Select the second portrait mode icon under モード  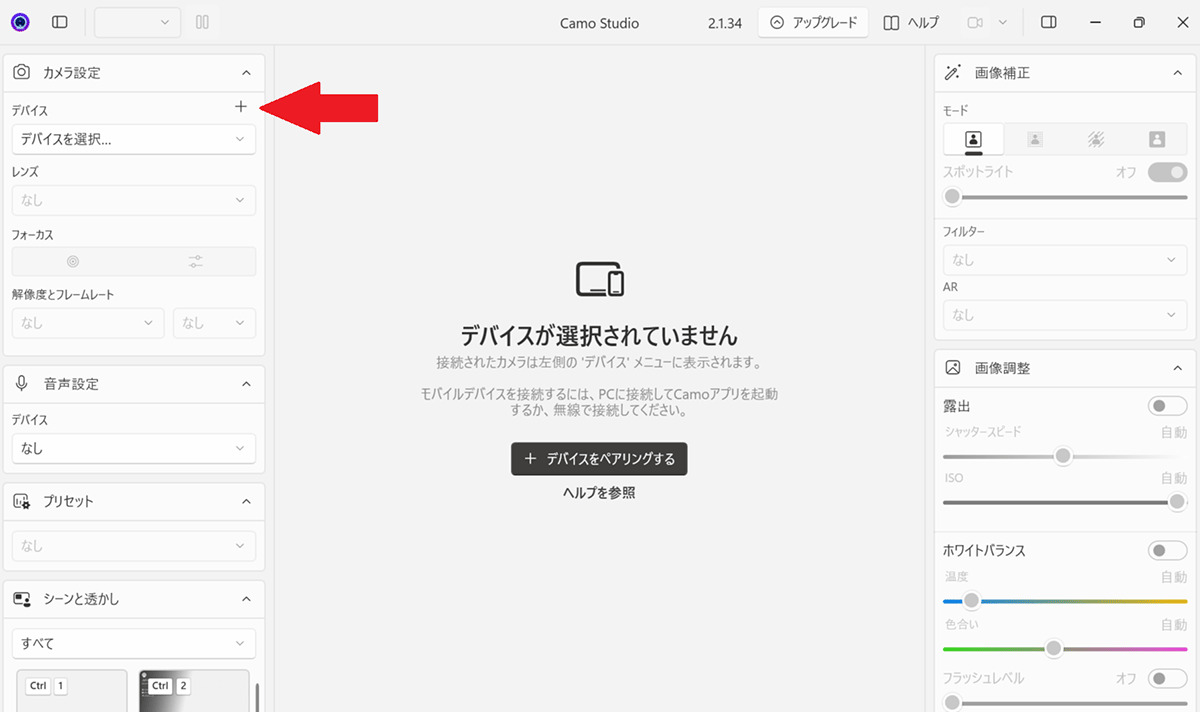click(x=1035, y=140)
